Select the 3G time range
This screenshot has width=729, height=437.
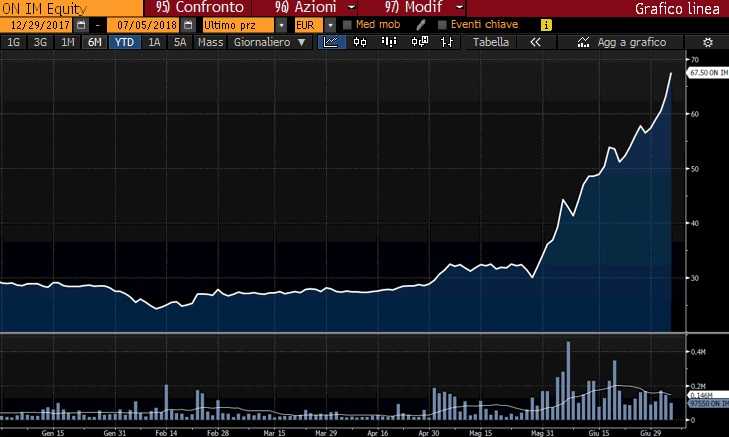coord(40,42)
